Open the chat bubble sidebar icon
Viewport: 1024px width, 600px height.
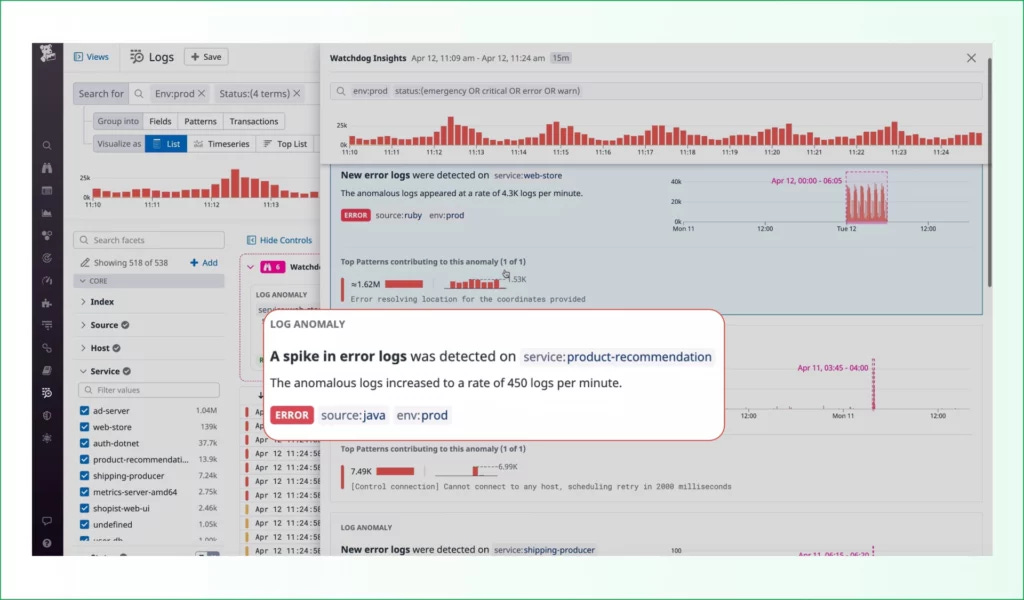47,521
